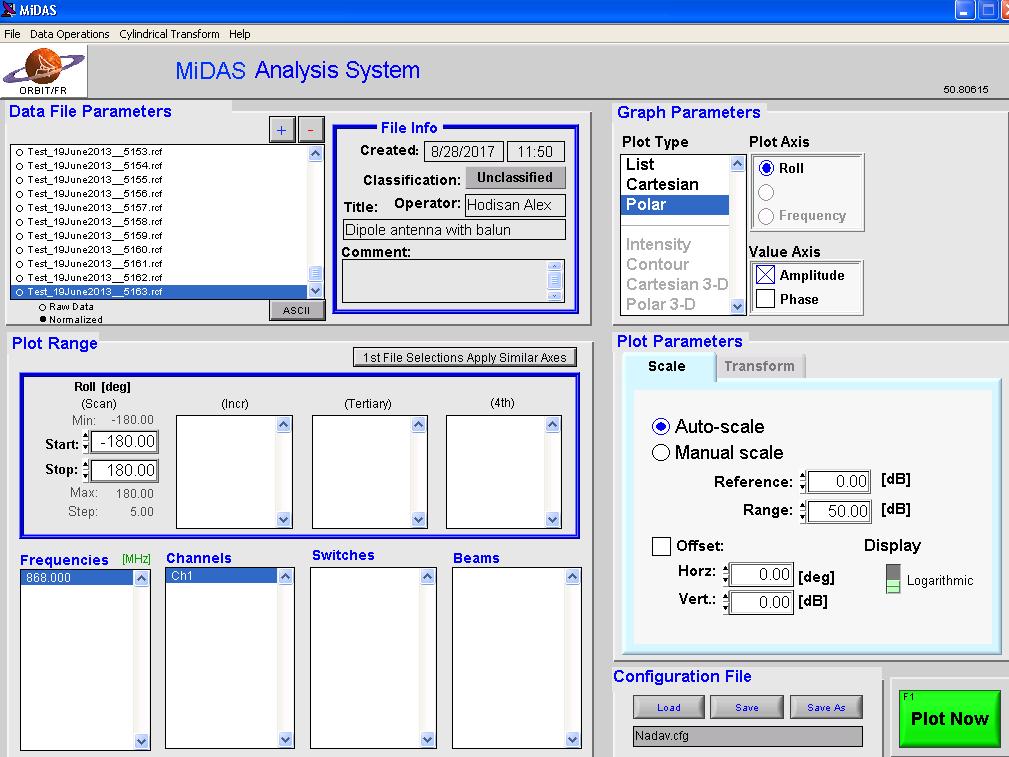Minimize the MiDAS window
1009x757 pixels.
pyautogui.click(x=965, y=10)
